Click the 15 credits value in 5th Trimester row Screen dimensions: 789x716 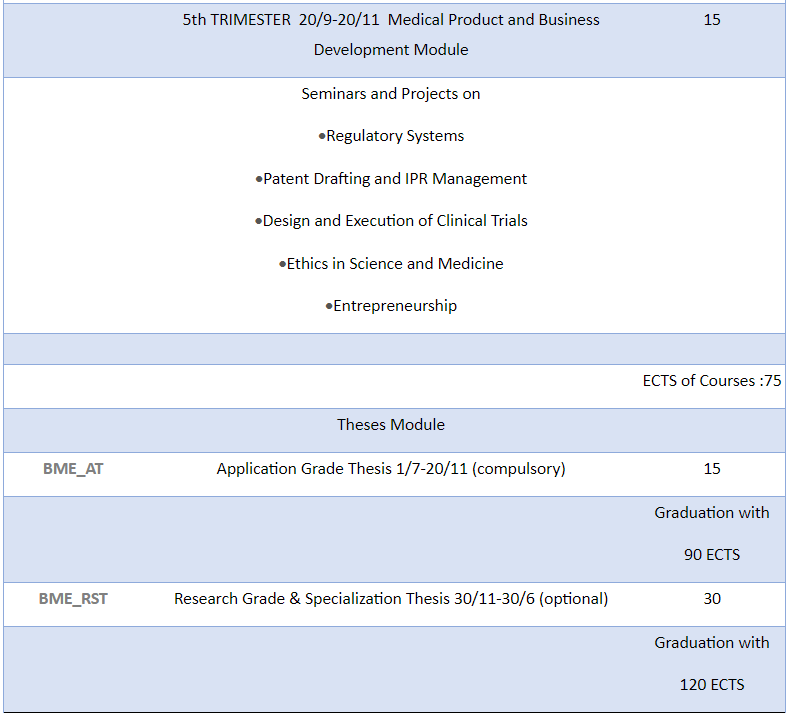tap(711, 20)
